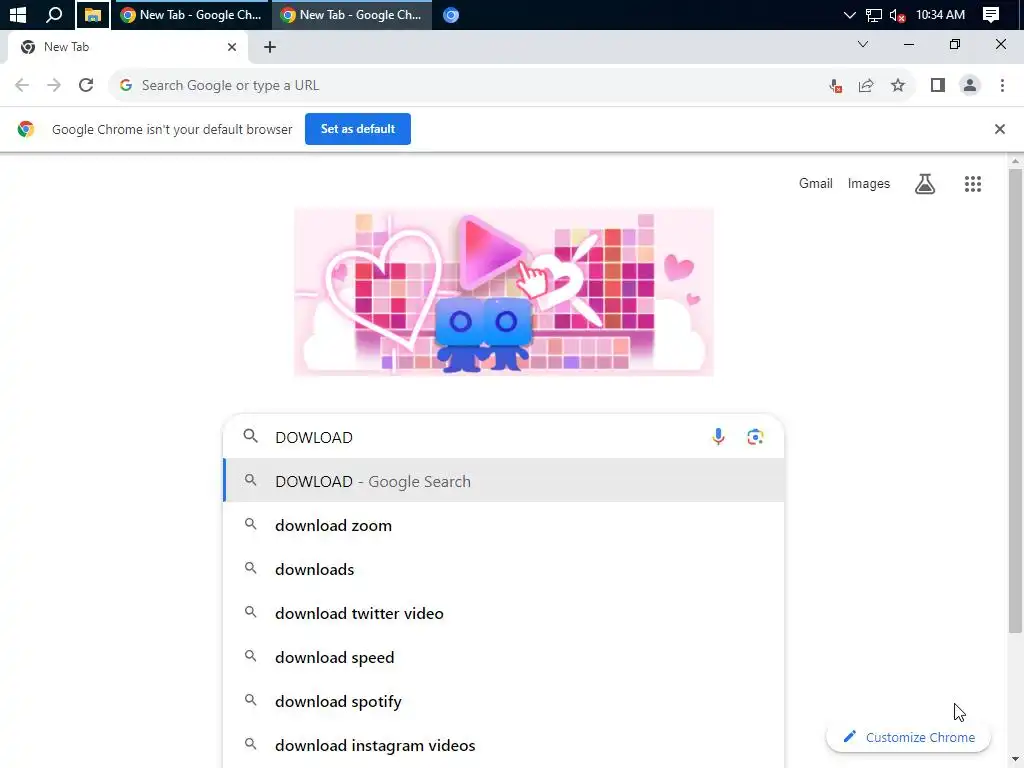1024x768 pixels.
Task: Choose 'downloads' suggestion
Action: tap(504, 569)
